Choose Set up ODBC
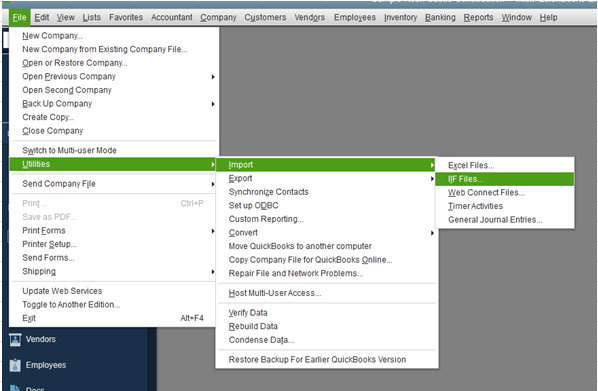The image size is (598, 391). click(x=327, y=206)
